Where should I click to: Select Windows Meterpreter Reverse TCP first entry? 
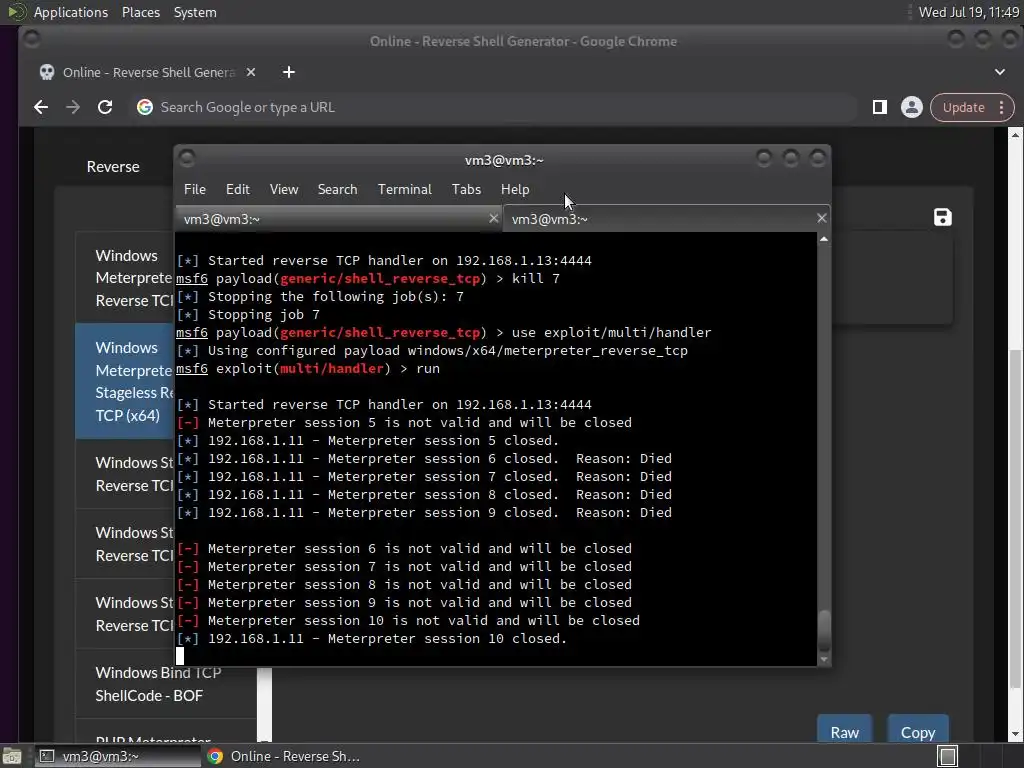(125, 278)
